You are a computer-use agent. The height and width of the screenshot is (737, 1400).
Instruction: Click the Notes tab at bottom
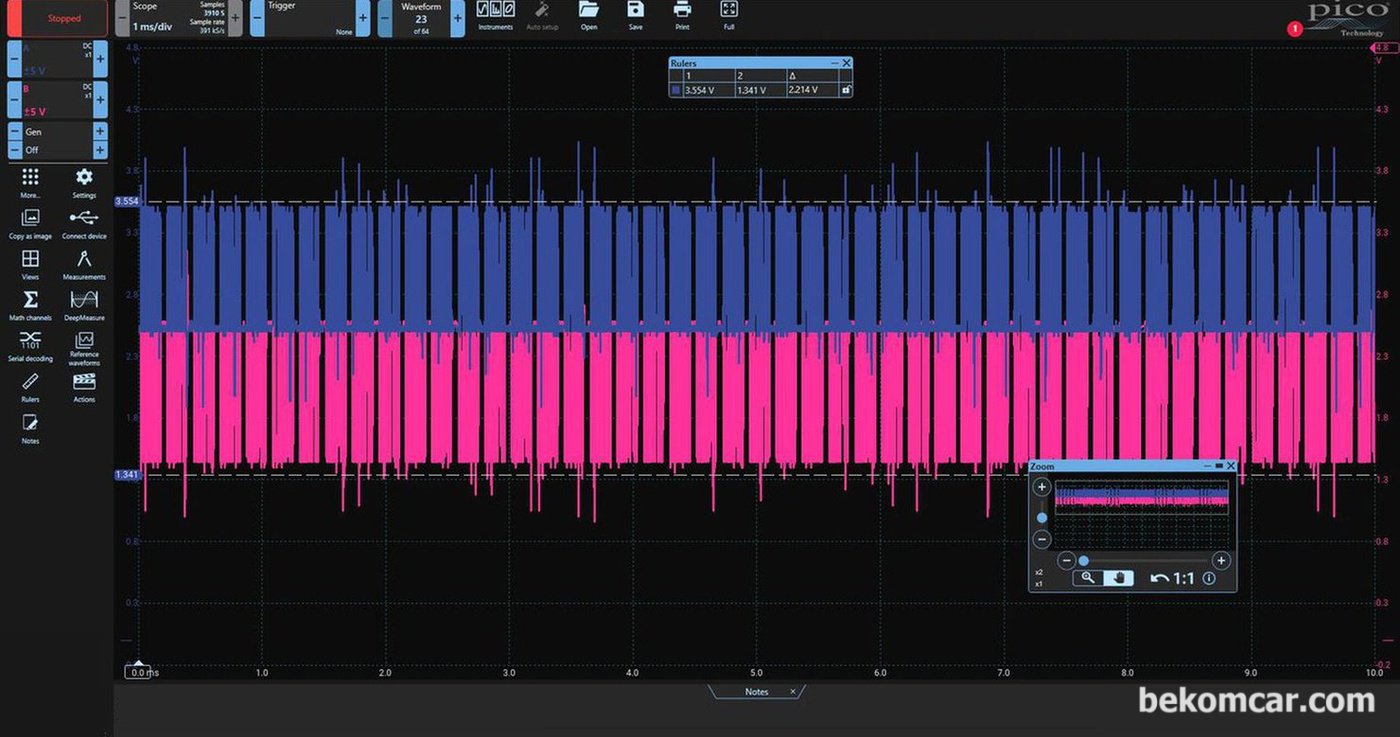click(757, 692)
